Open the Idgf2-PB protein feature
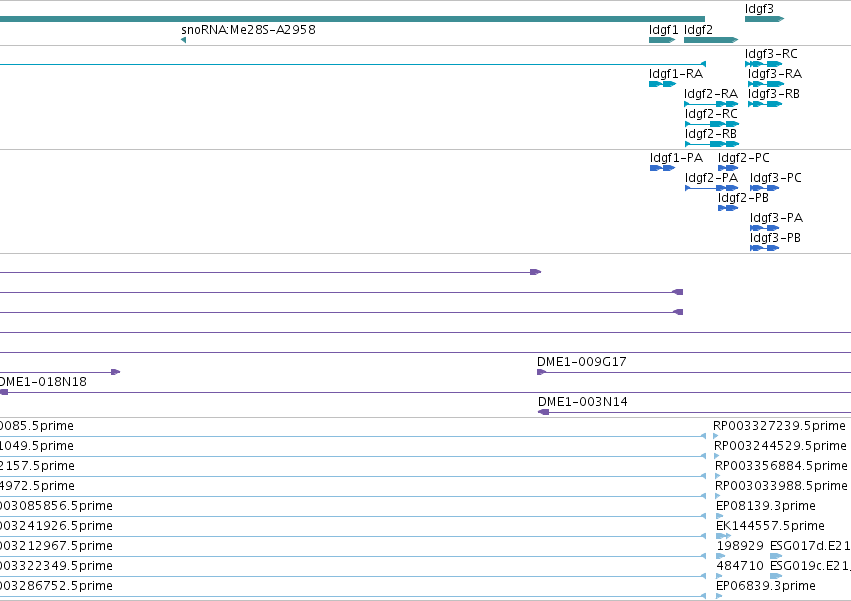This screenshot has height=601, width=851. pyautogui.click(x=728, y=208)
